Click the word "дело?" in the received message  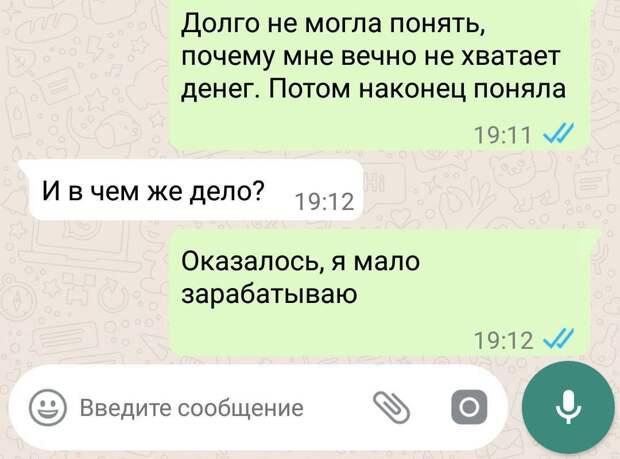pos(227,191)
